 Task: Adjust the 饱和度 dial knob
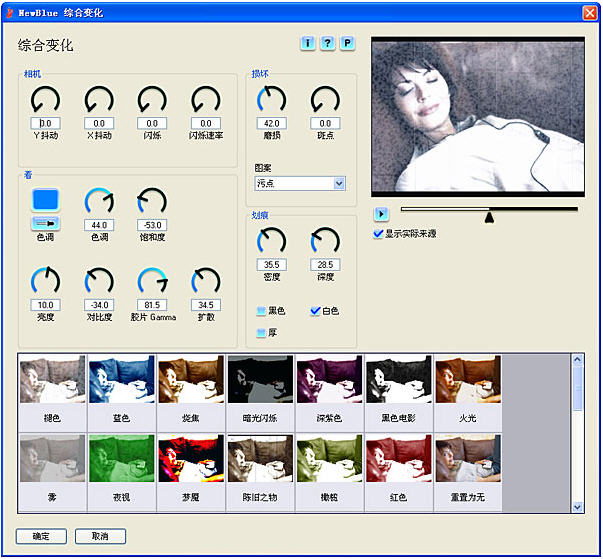tap(152, 202)
